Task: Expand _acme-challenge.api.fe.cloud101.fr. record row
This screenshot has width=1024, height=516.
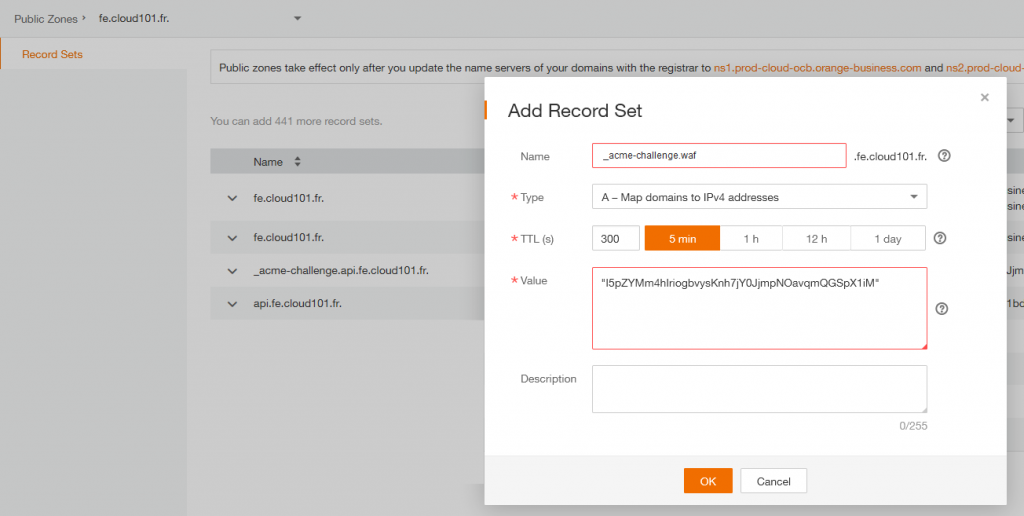Action: [x=232, y=270]
